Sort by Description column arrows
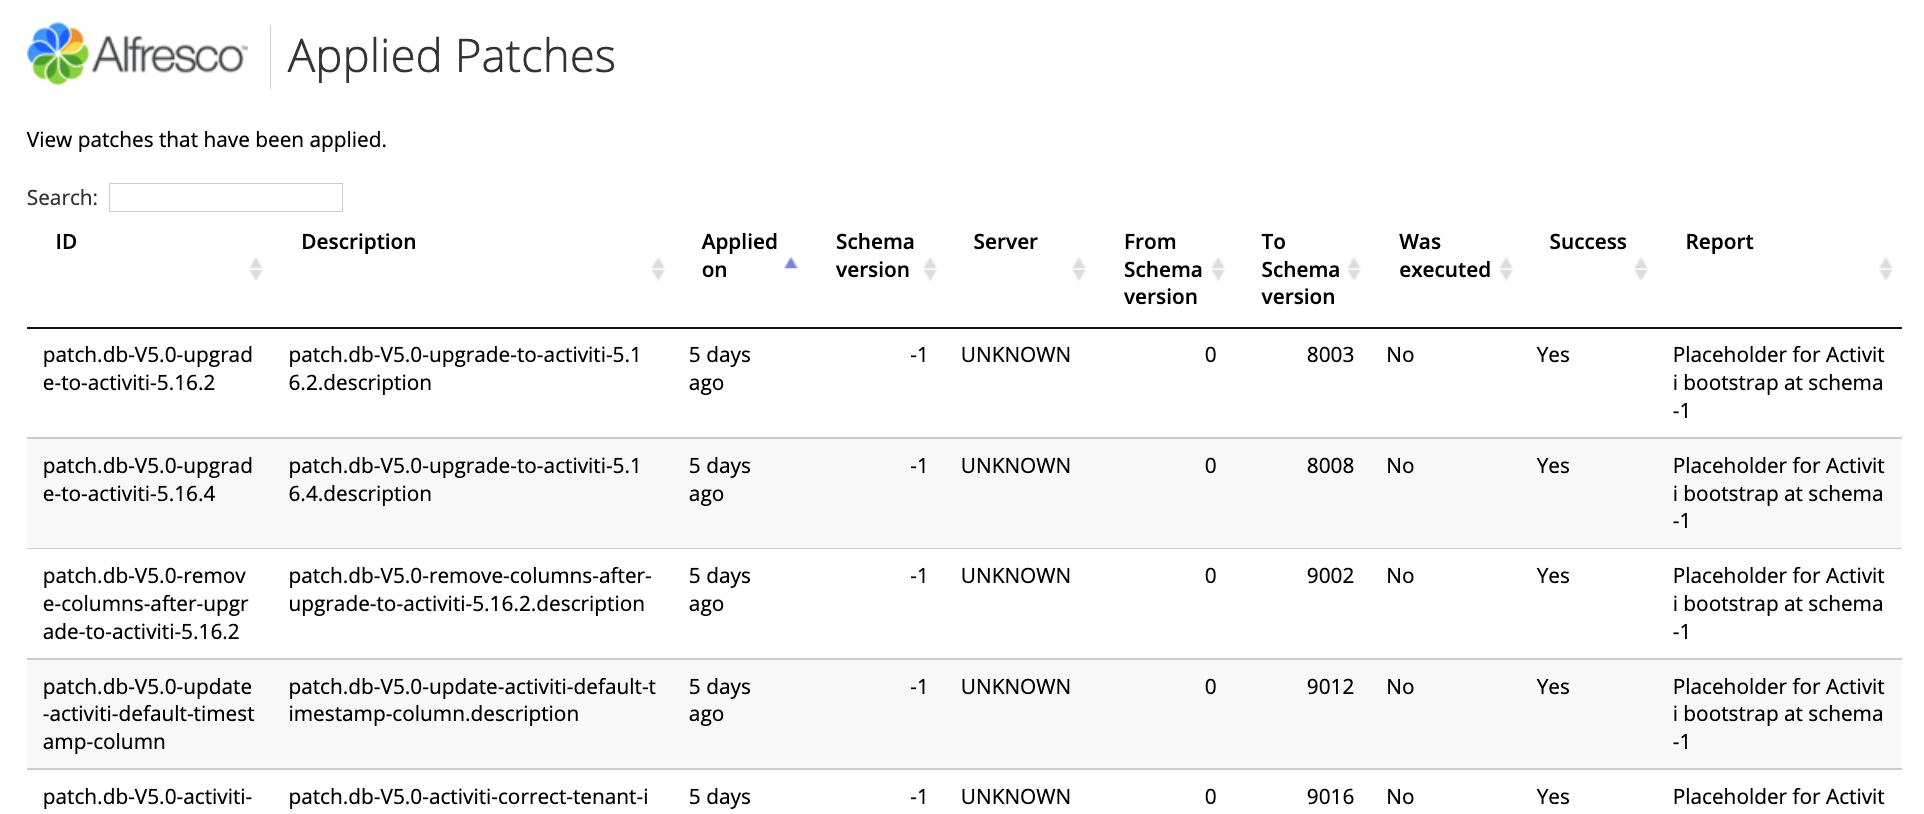 (x=658, y=269)
